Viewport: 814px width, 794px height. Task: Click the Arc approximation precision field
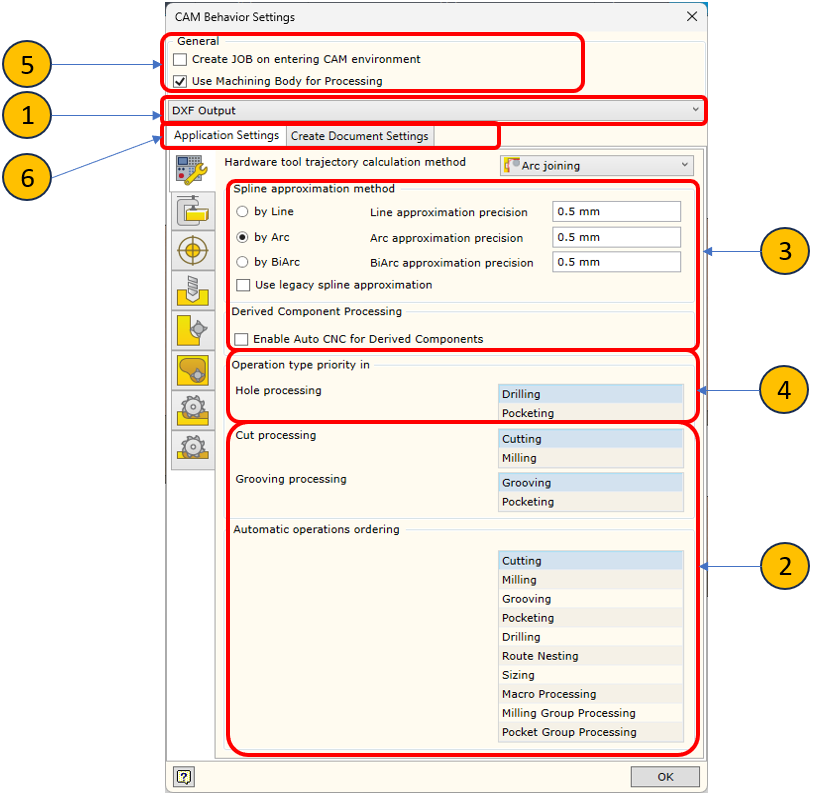pos(616,237)
